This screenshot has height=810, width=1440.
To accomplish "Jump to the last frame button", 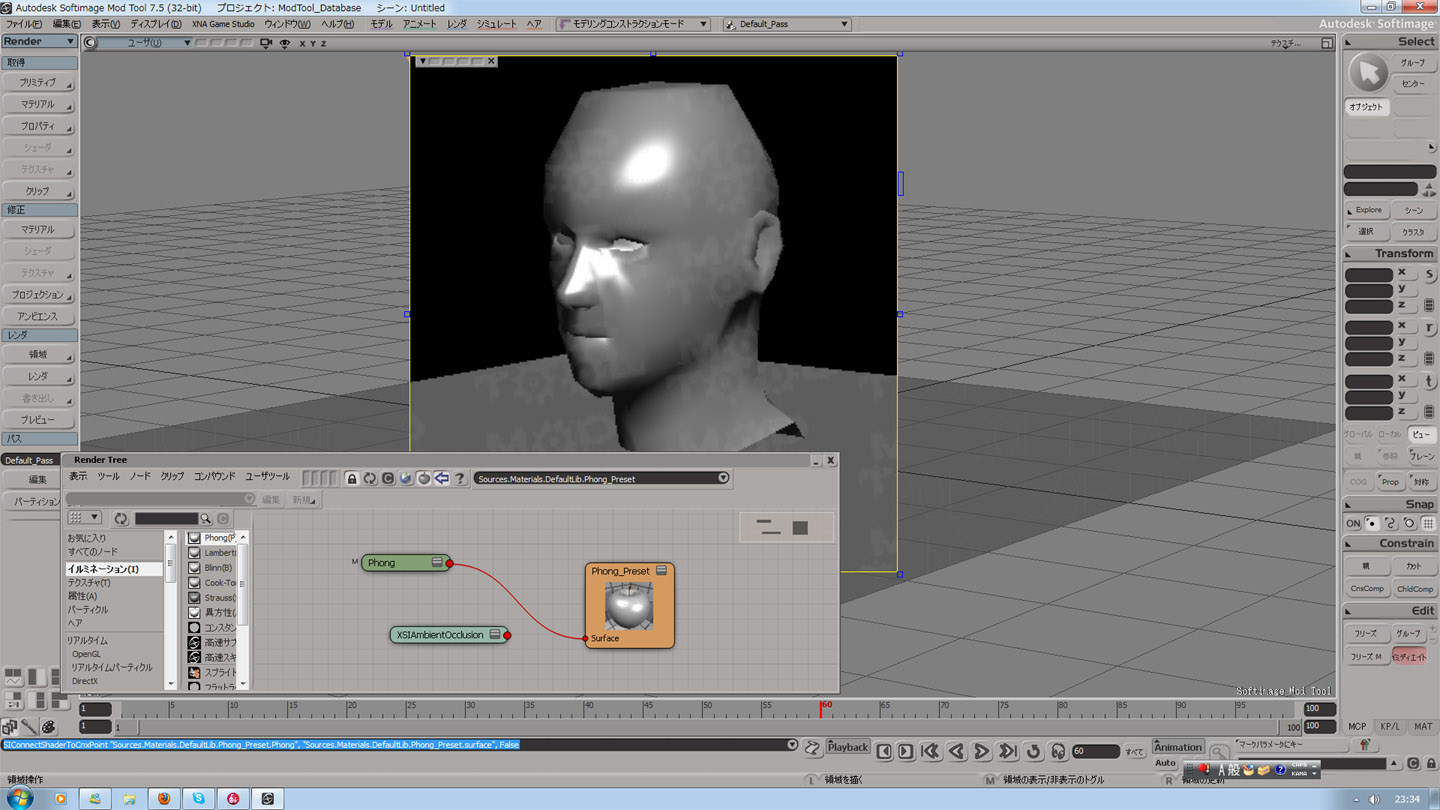I will [x=1008, y=751].
